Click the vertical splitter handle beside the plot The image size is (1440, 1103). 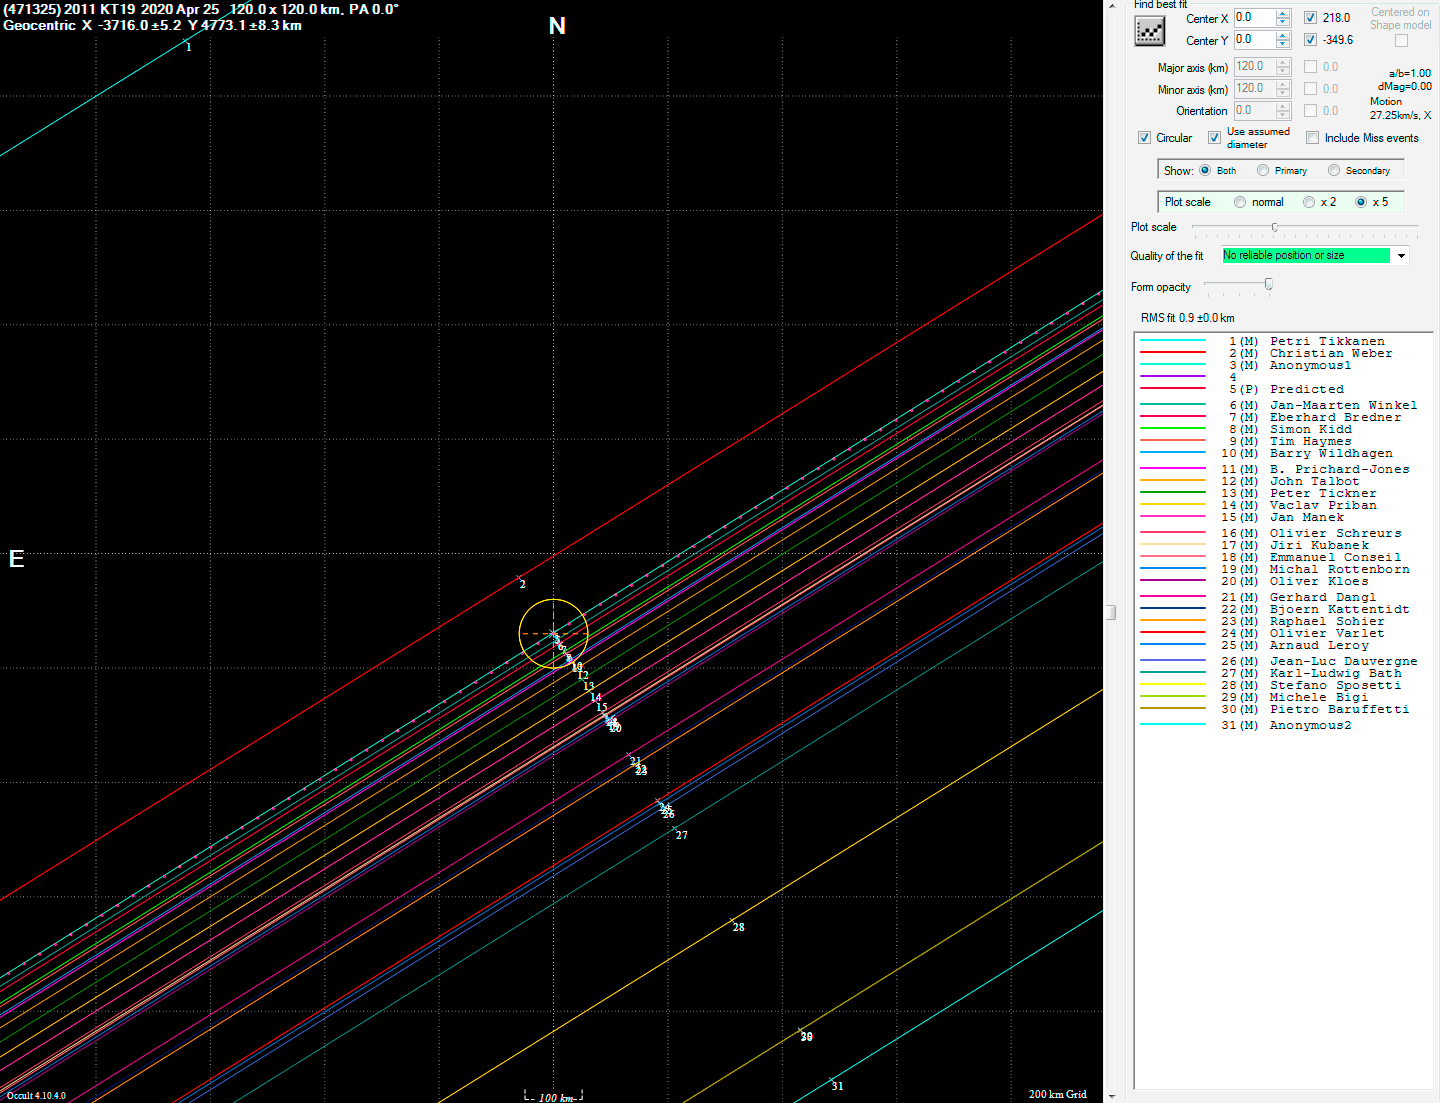[1111, 612]
